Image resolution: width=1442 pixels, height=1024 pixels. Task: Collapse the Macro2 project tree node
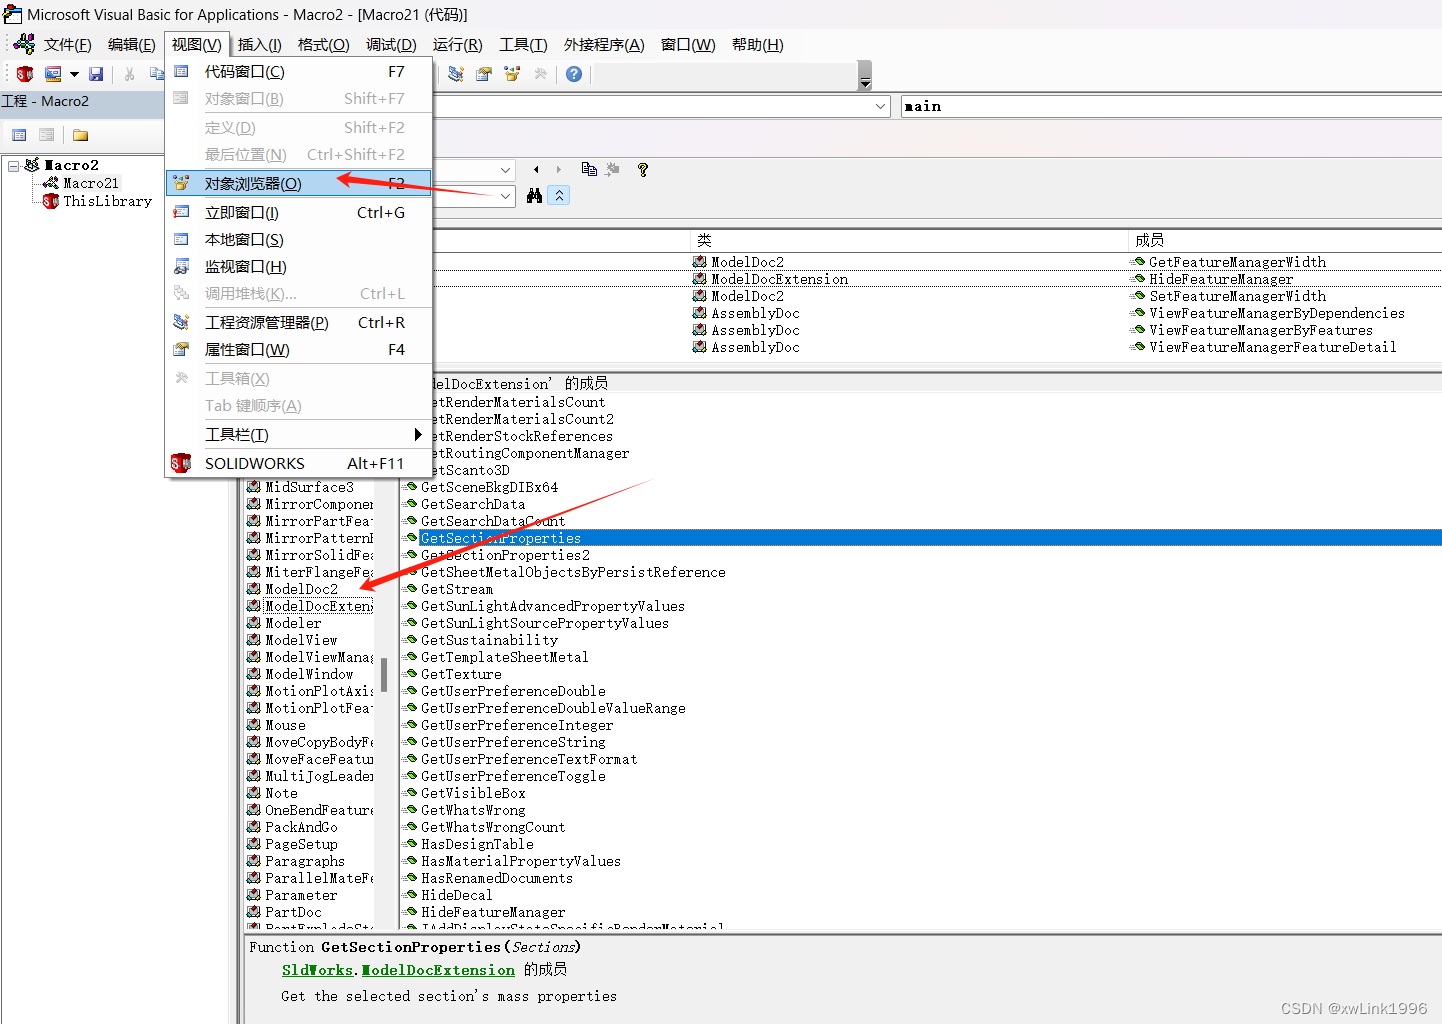point(13,166)
